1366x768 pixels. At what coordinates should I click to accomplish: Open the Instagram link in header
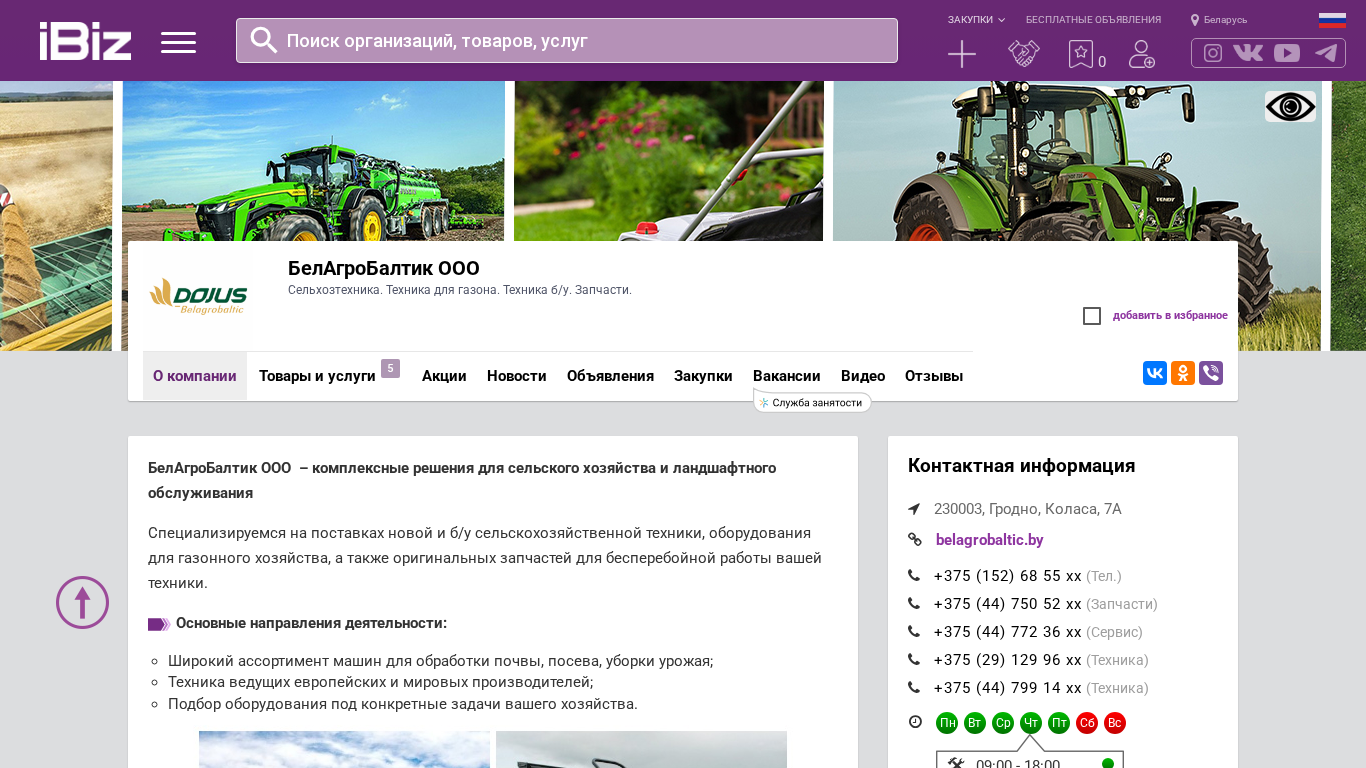(1213, 53)
